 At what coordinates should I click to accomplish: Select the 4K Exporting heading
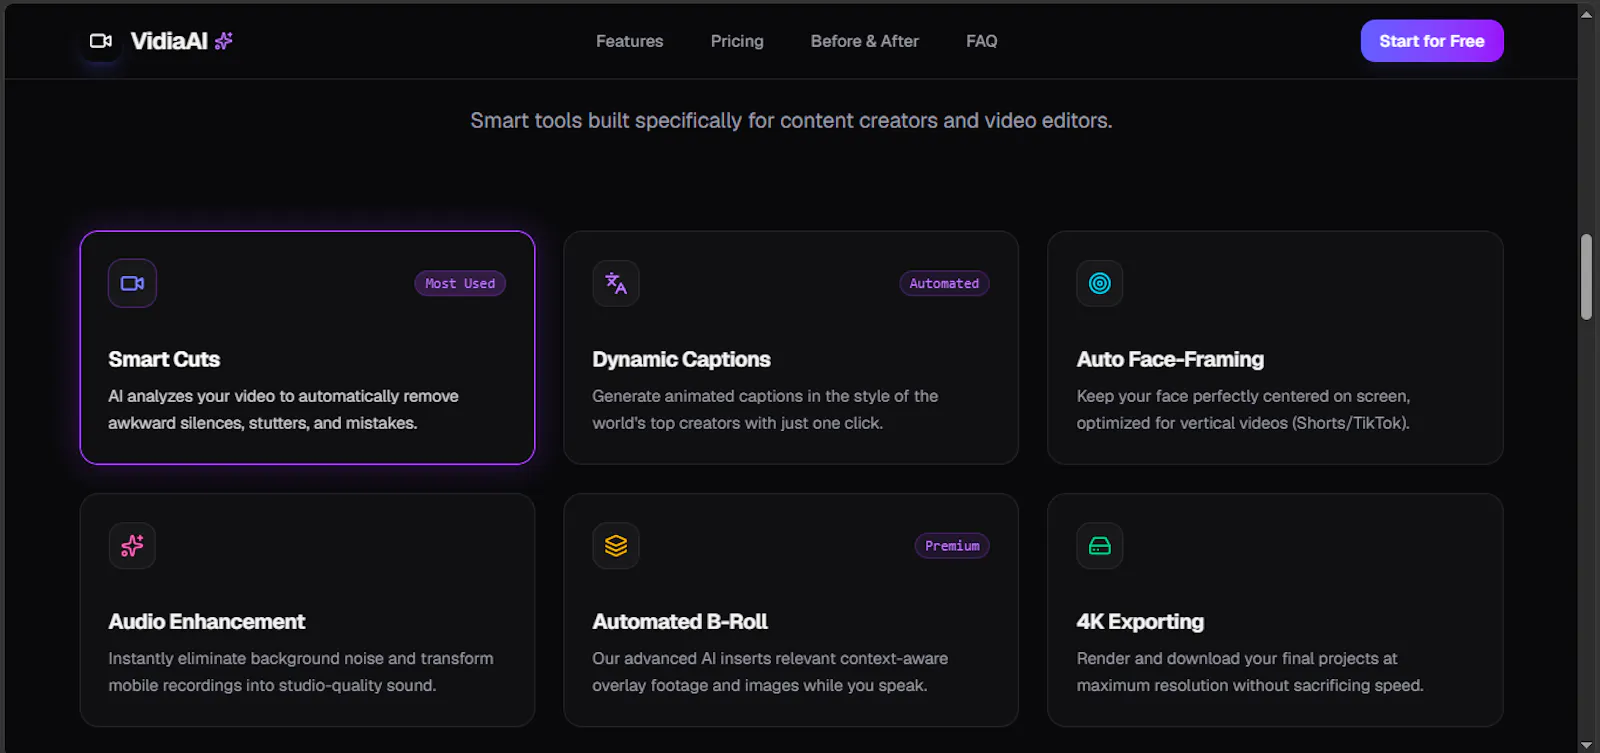[1140, 621]
